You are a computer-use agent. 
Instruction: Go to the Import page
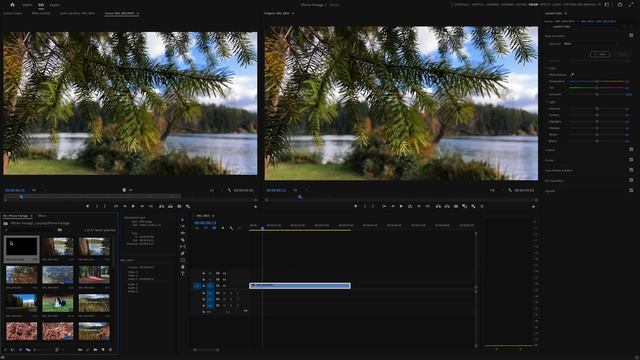click(27, 5)
